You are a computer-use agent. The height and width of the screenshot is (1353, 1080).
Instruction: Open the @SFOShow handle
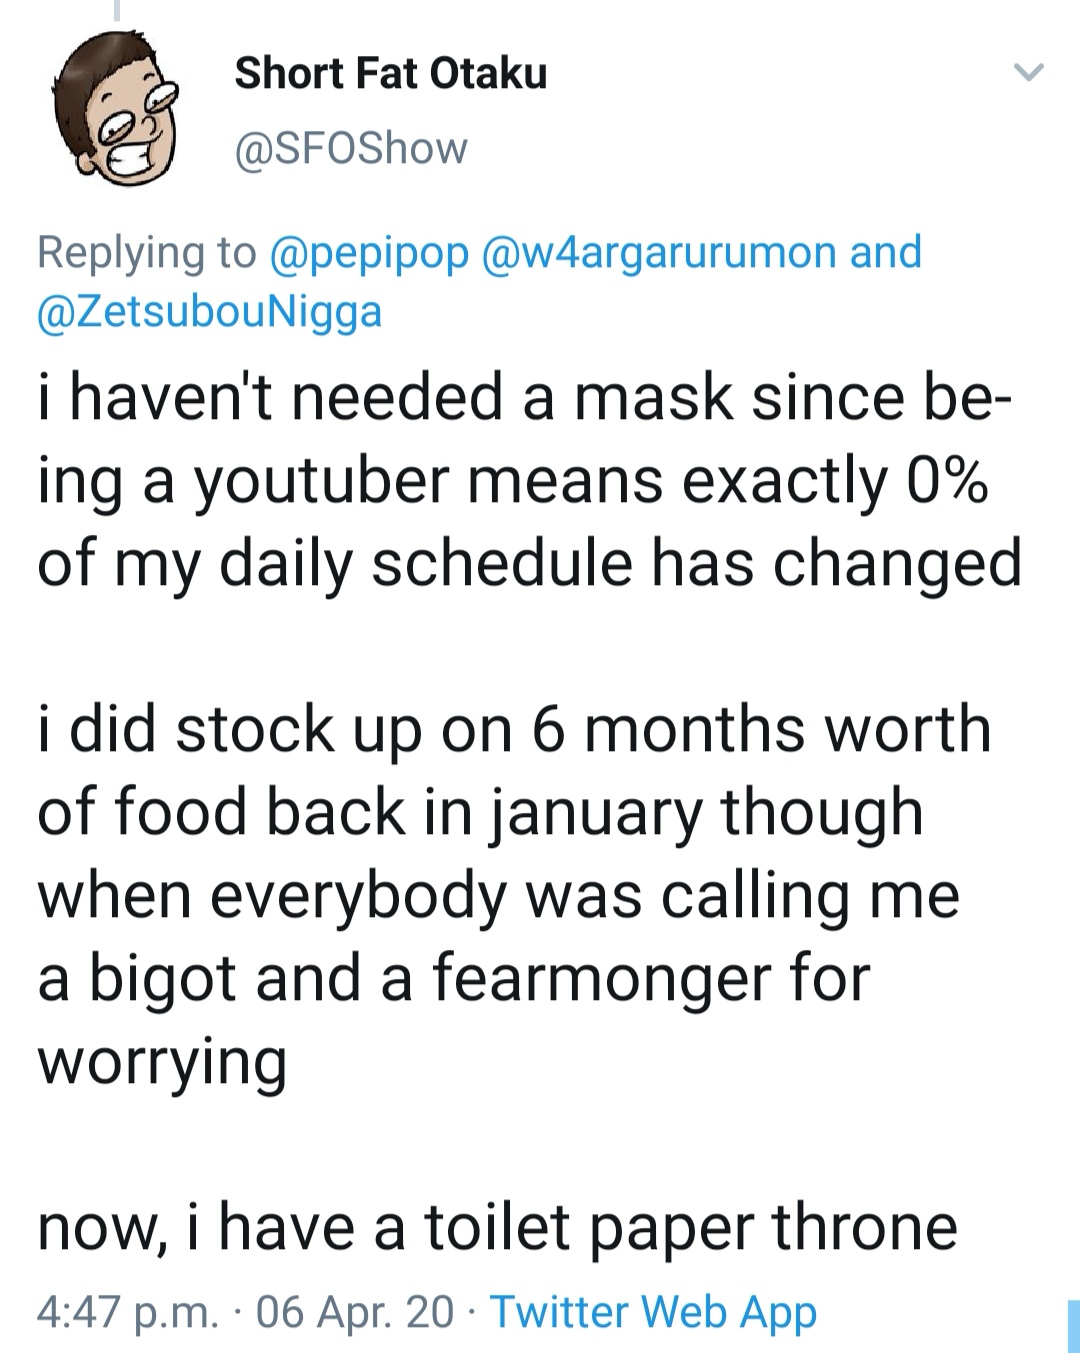click(x=351, y=149)
